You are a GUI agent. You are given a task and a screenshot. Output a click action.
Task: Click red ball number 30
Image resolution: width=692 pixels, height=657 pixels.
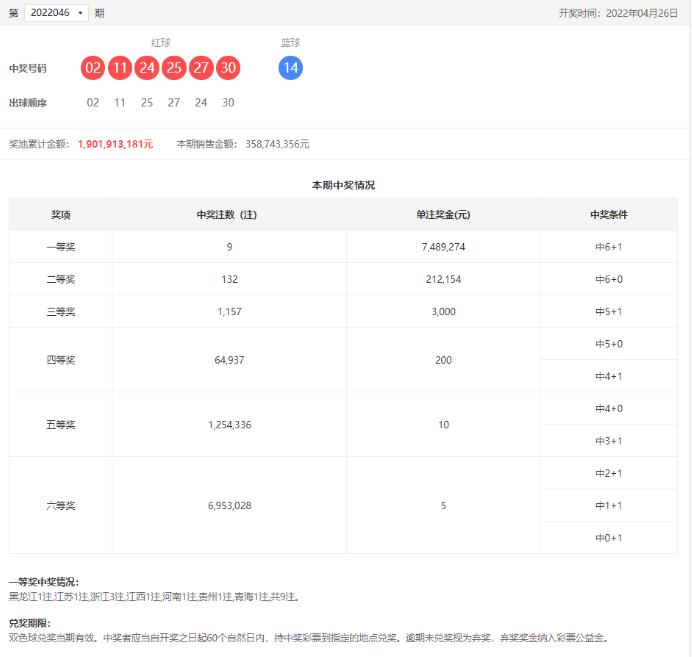click(228, 68)
